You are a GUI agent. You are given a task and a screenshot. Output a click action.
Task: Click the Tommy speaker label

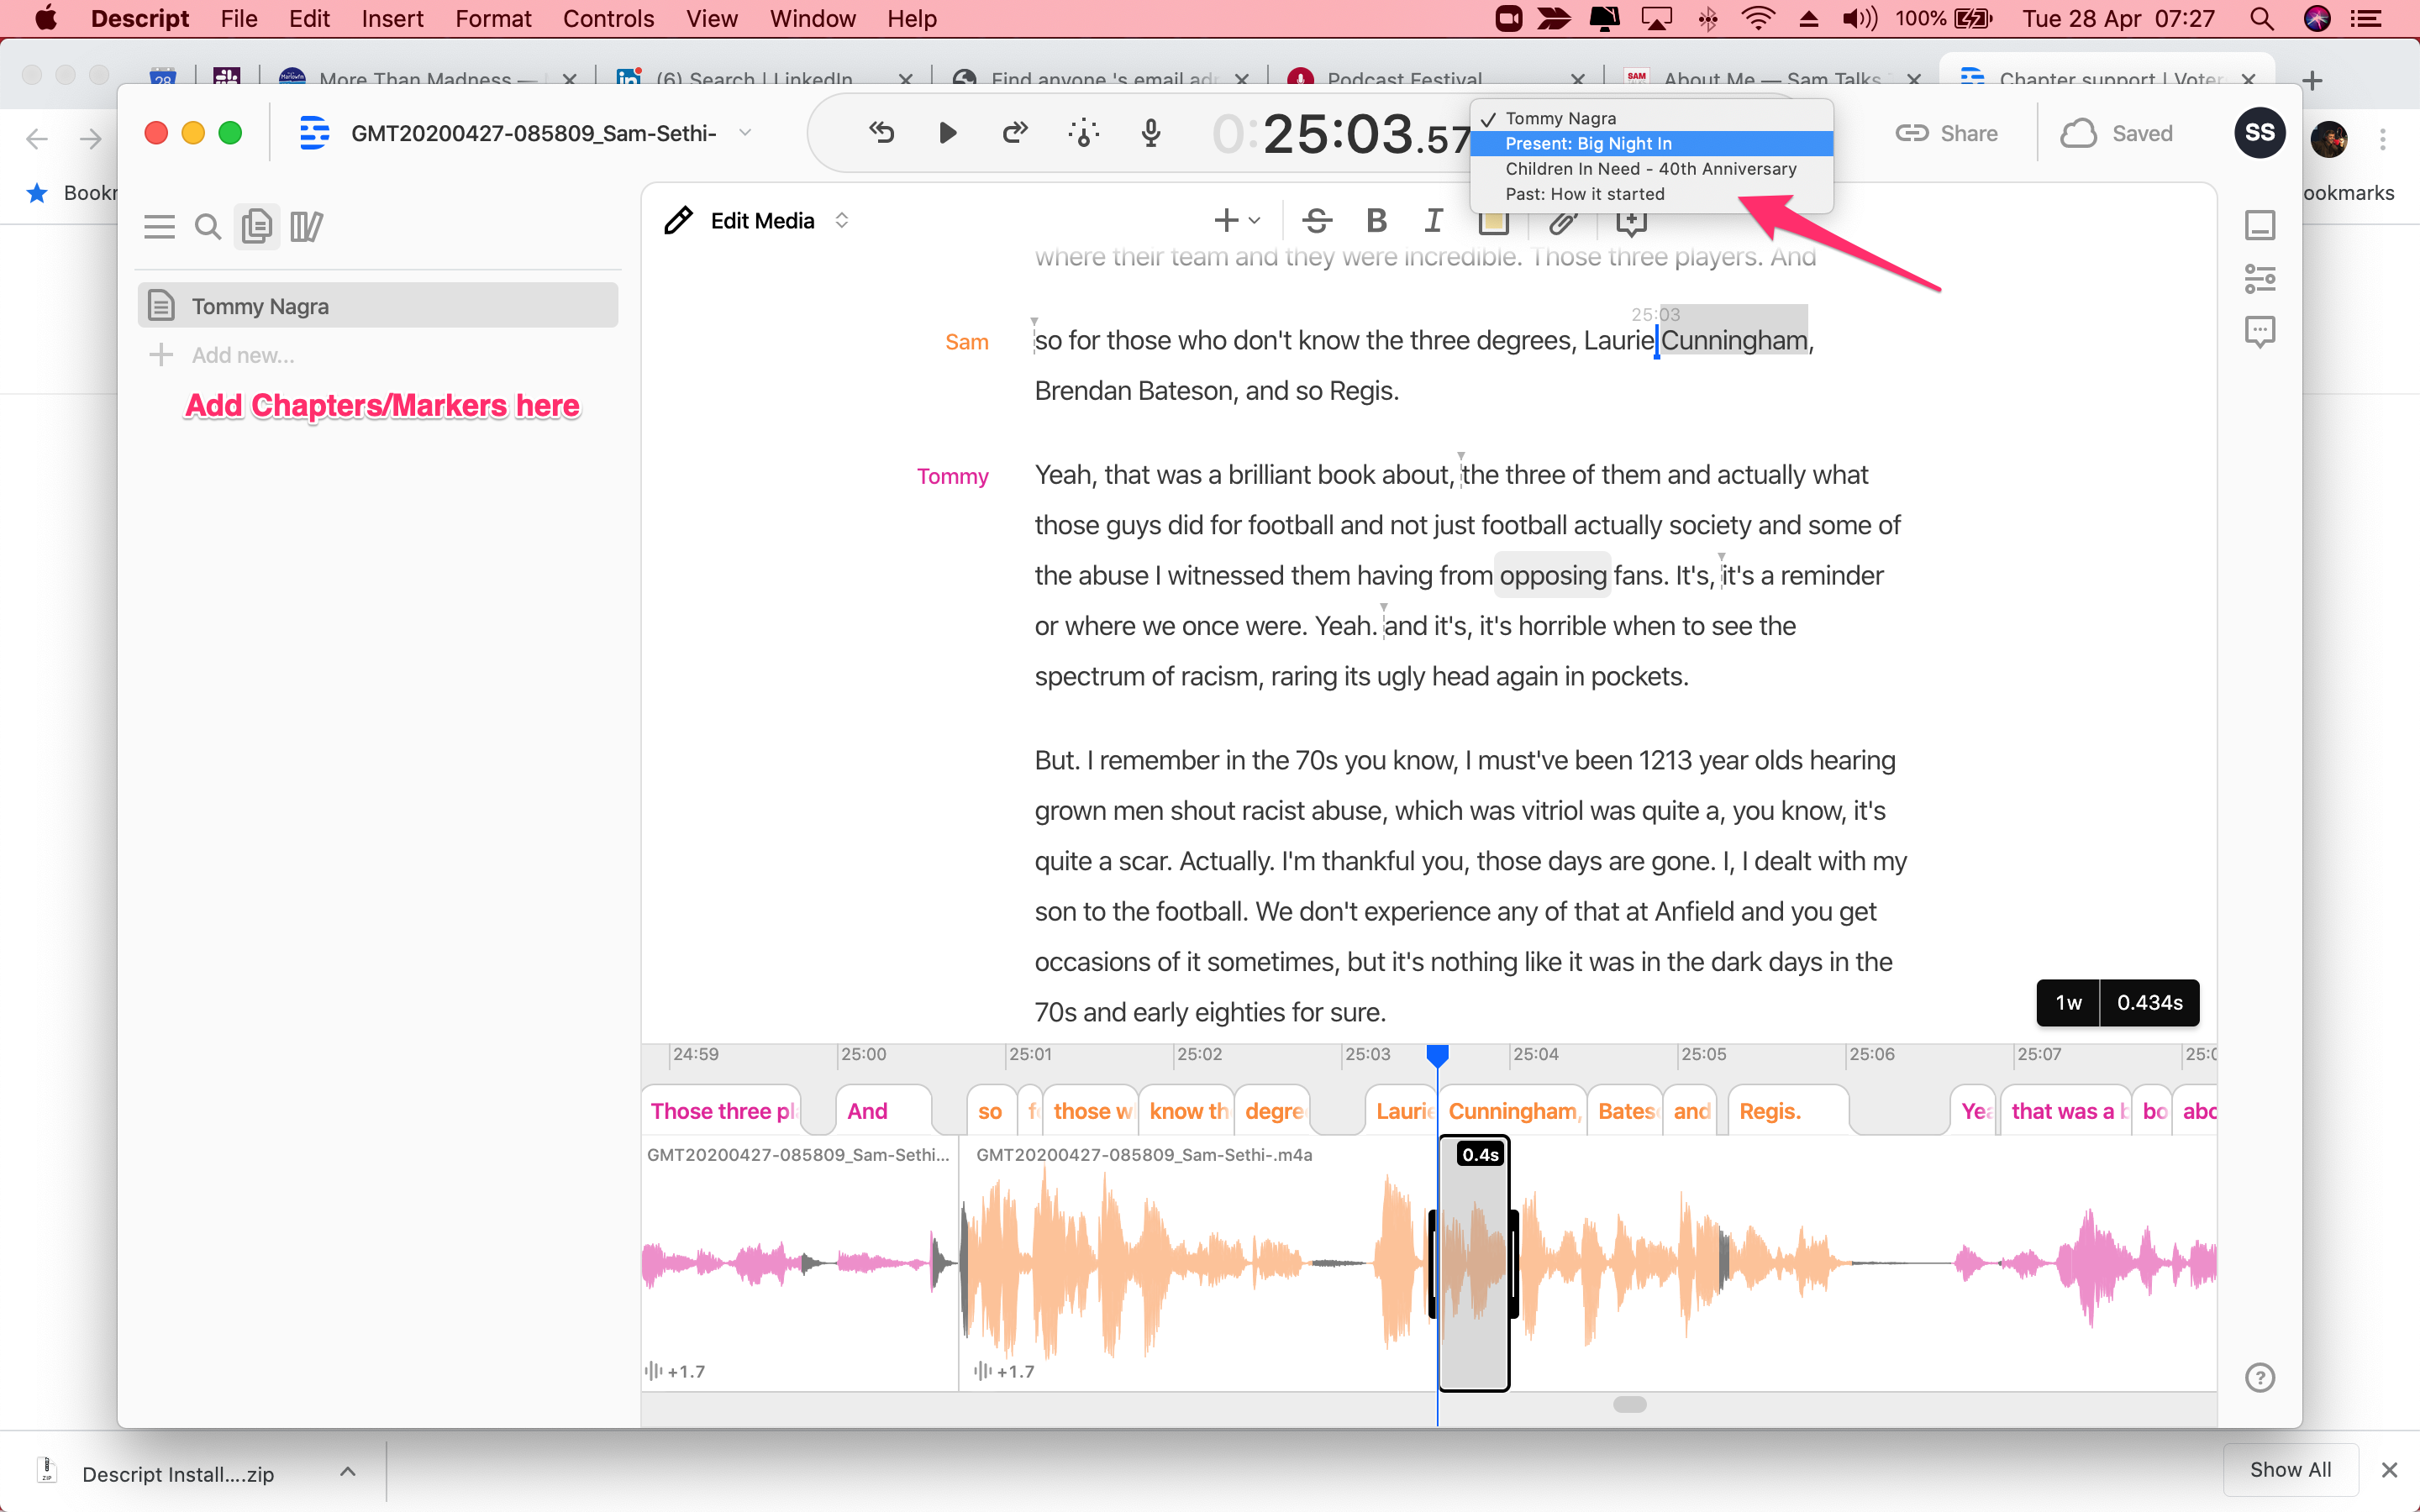click(952, 476)
